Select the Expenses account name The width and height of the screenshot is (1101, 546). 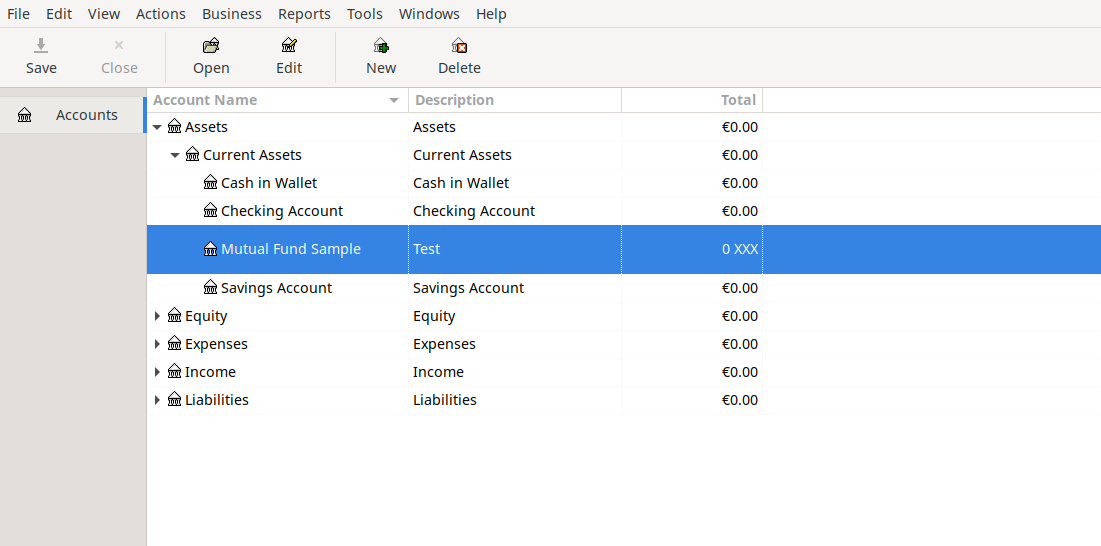tap(216, 344)
